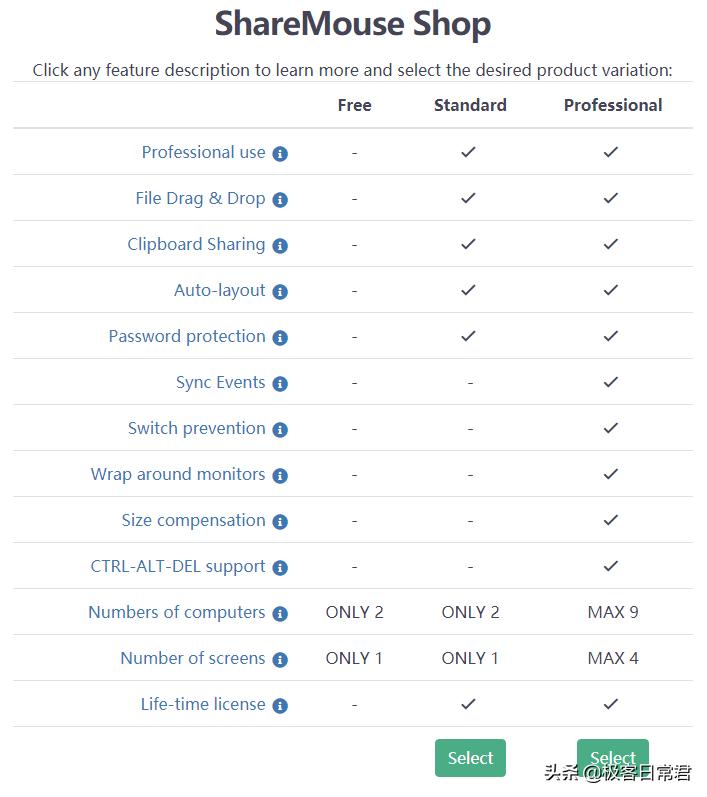Screen dimensions: 707x797
Task: Open the Number of screens link
Action: [x=192, y=658]
